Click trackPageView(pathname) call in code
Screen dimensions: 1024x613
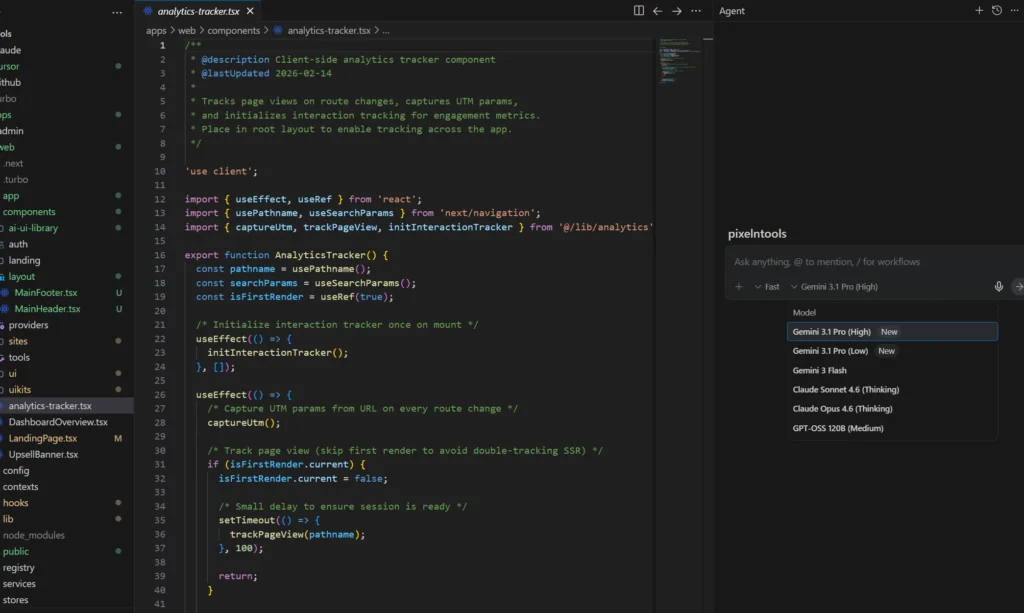click(297, 534)
